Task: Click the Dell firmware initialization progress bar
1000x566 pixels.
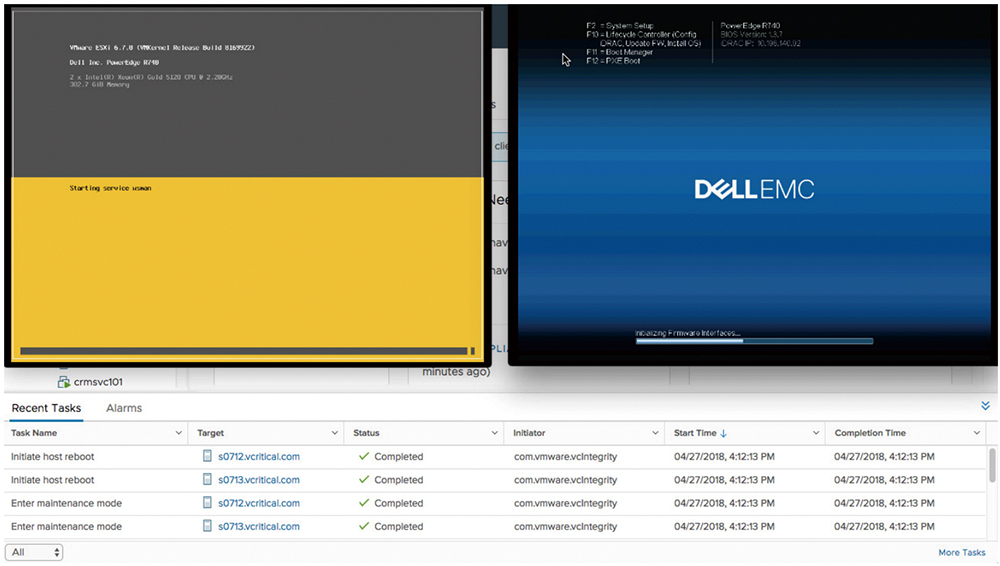Action: point(754,341)
